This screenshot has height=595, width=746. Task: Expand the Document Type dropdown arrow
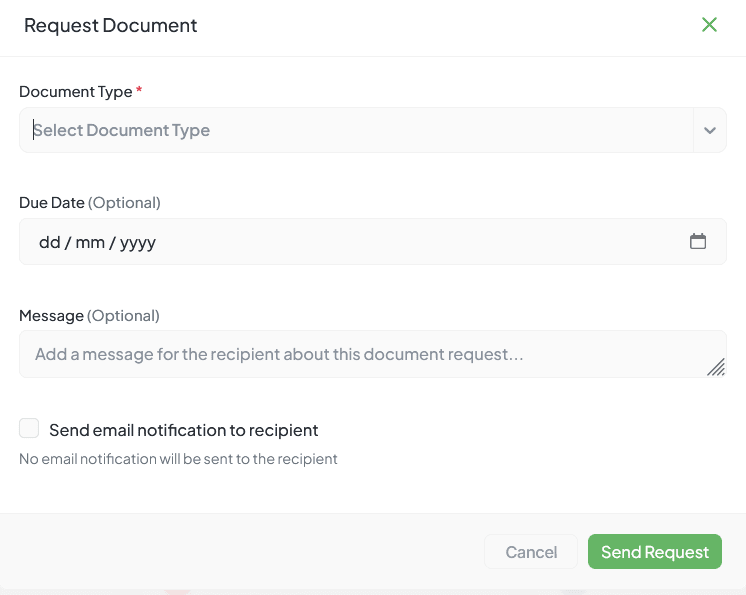coord(710,130)
